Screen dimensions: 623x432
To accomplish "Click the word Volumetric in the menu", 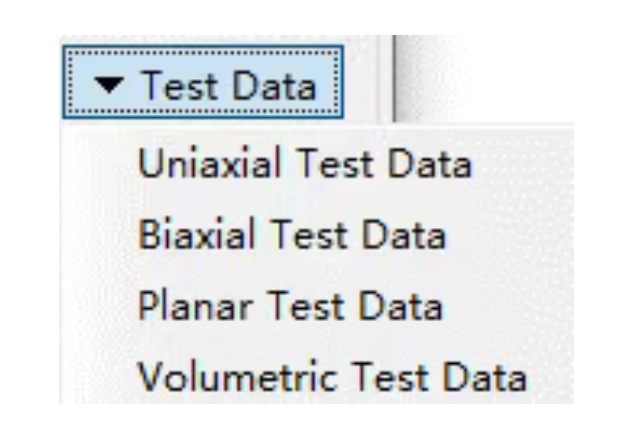I will (208, 378).
